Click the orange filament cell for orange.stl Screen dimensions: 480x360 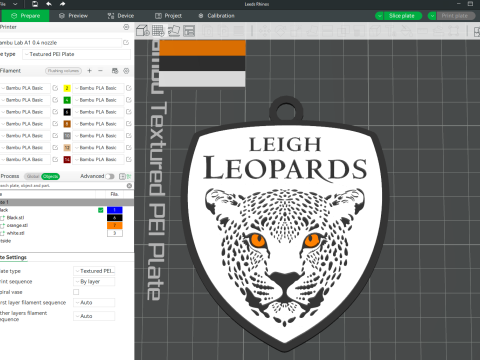[x=115, y=226]
